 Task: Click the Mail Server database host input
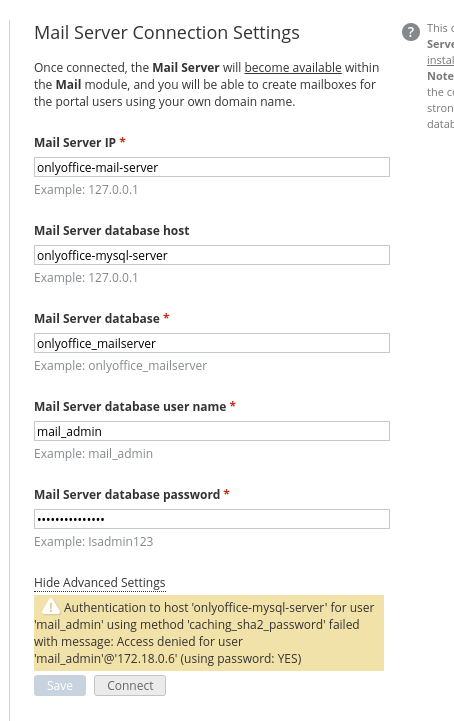tap(212, 255)
